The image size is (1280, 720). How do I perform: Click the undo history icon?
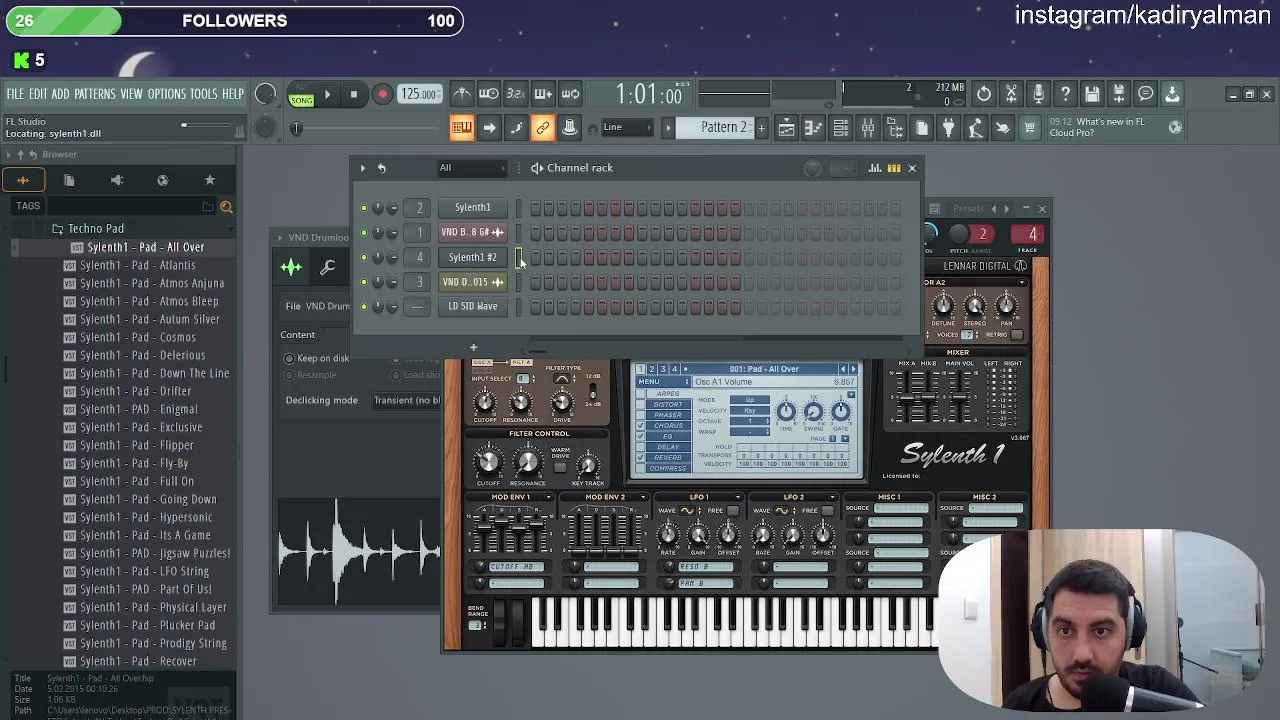[984, 94]
